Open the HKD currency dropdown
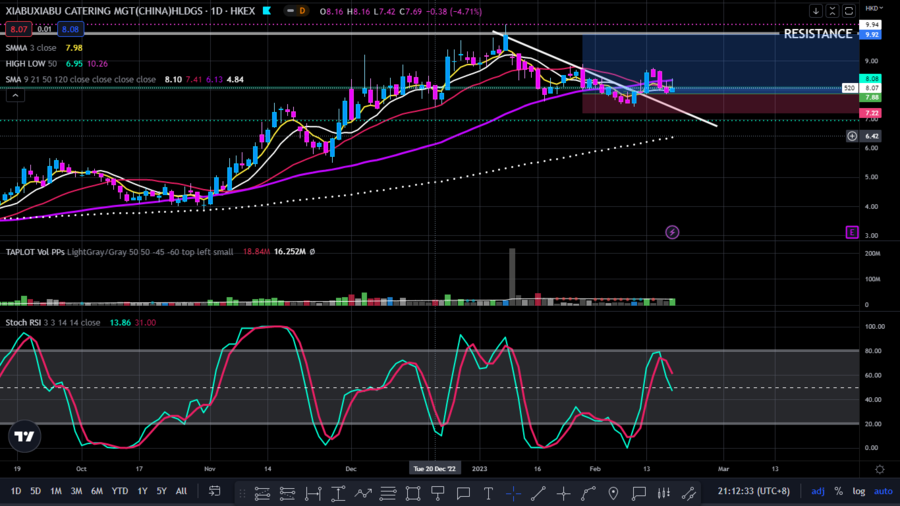The height and width of the screenshot is (506, 900). (872, 9)
